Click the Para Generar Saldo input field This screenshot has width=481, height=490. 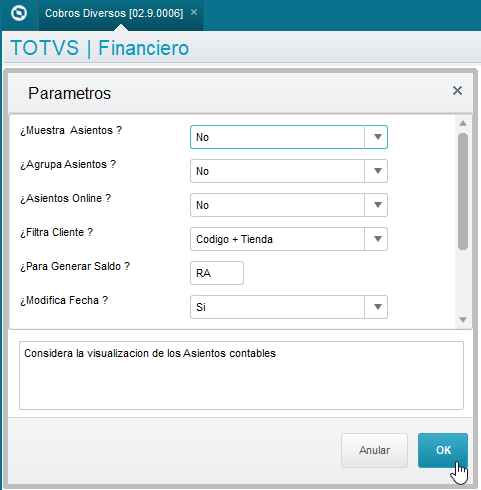click(217, 273)
